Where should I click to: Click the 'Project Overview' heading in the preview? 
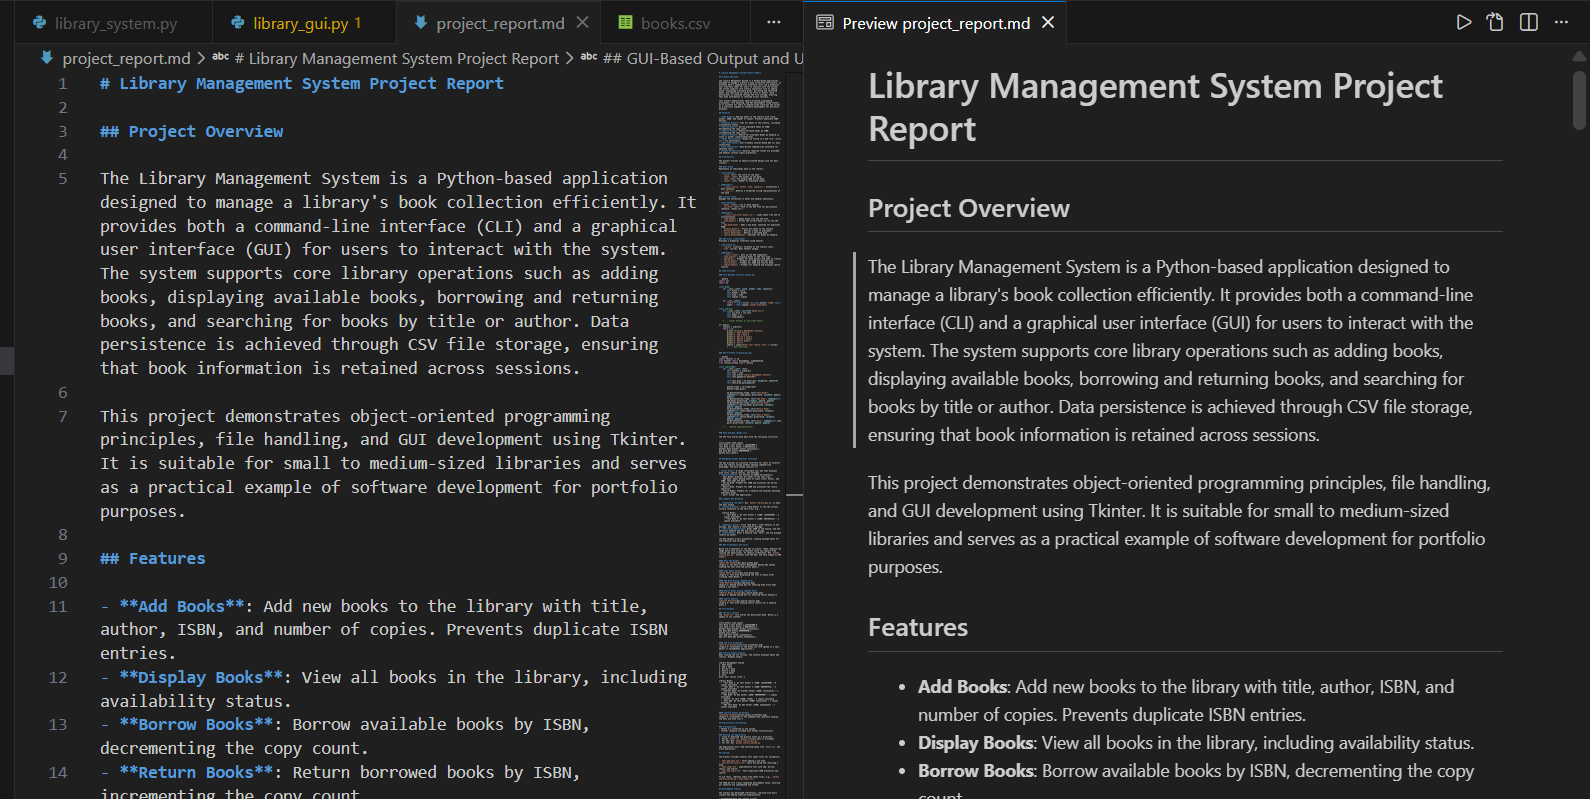point(968,208)
